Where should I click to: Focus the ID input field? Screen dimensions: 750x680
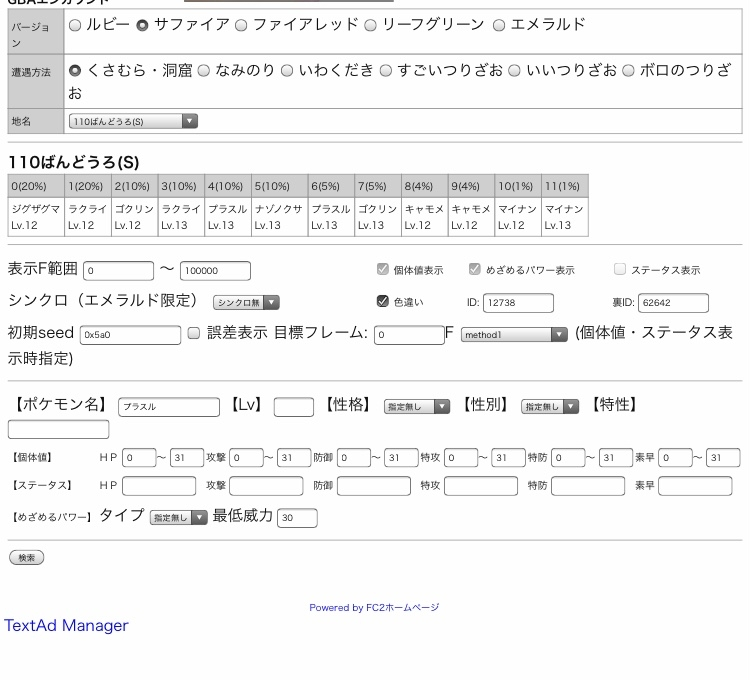click(x=518, y=303)
